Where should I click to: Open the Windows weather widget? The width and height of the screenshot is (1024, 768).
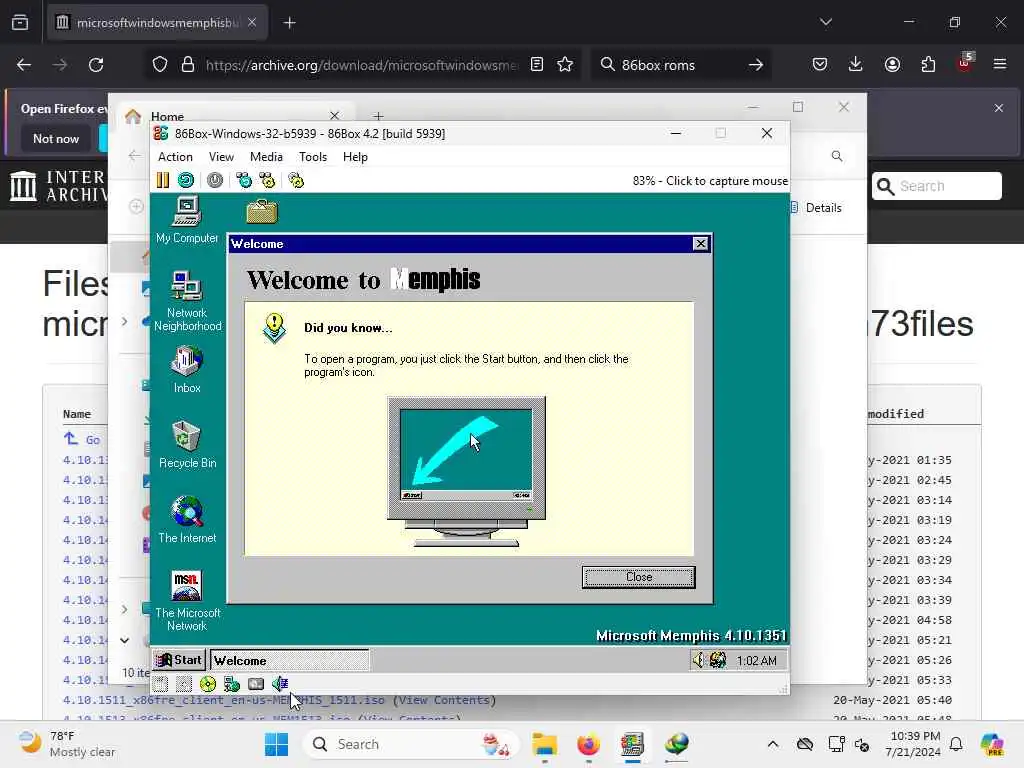click(x=67, y=744)
